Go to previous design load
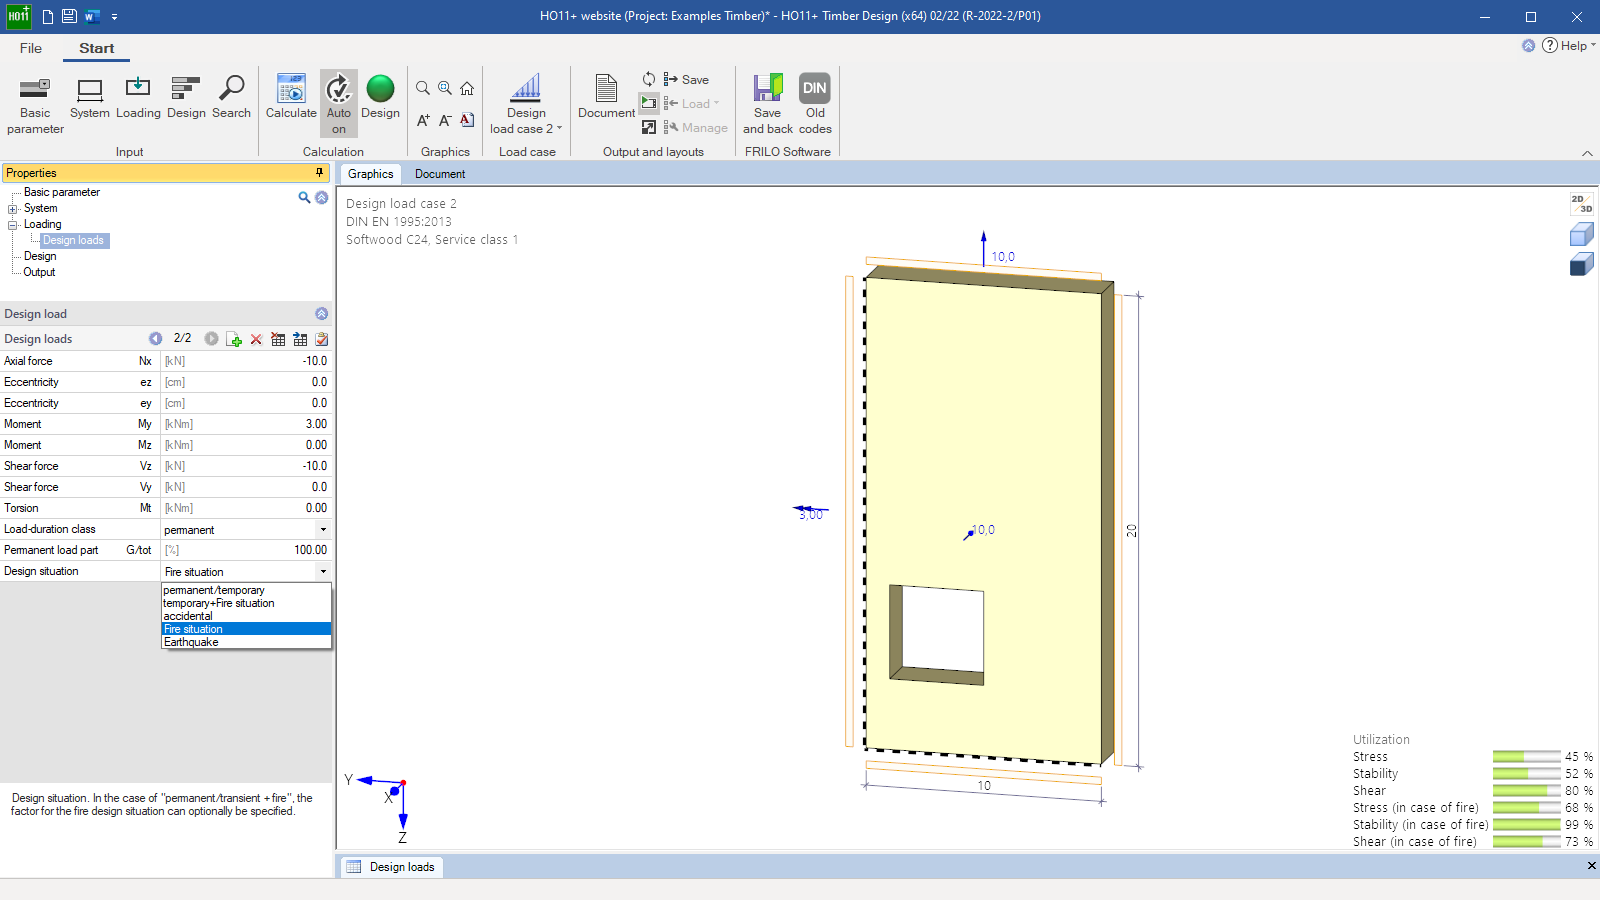 point(155,339)
